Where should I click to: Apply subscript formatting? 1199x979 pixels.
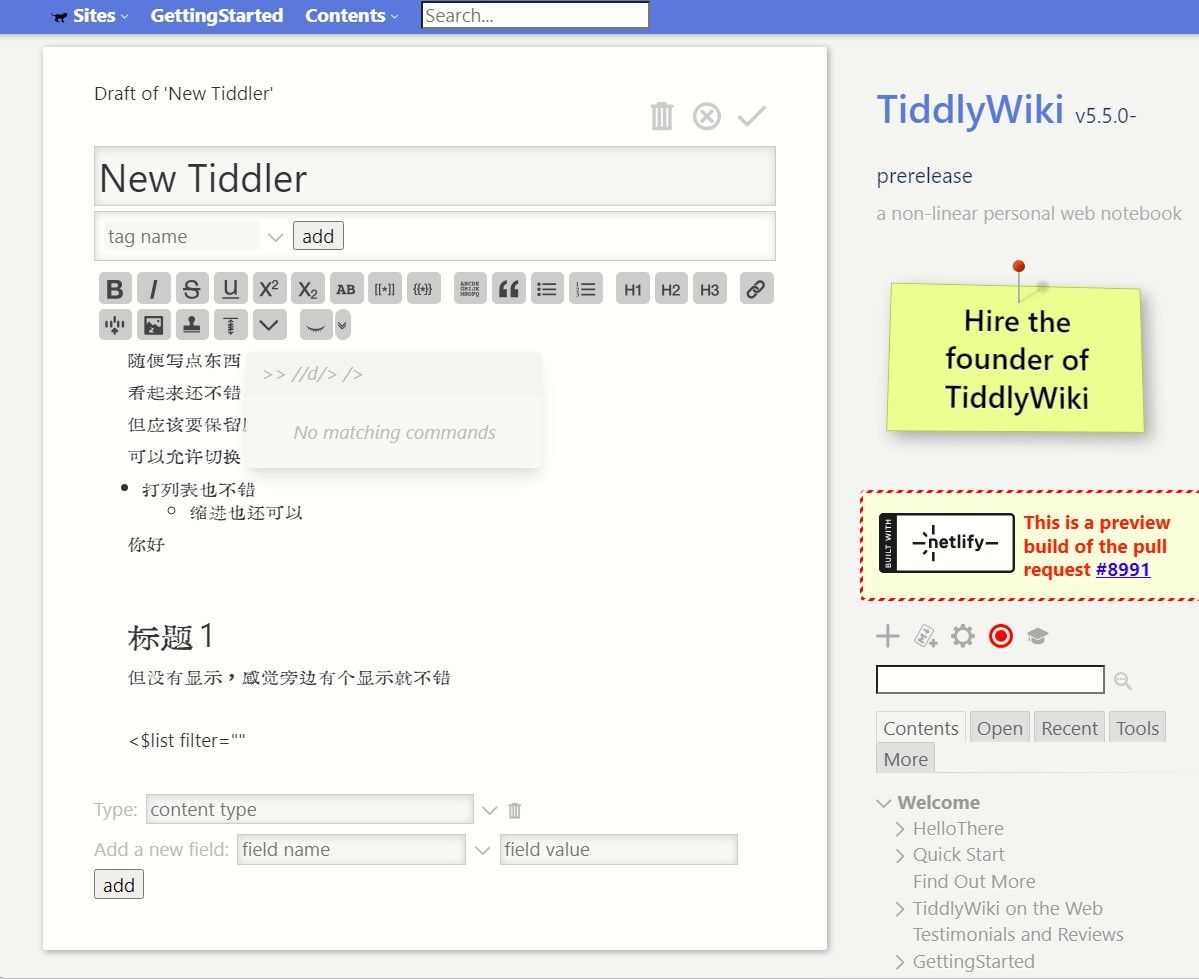[307, 289]
